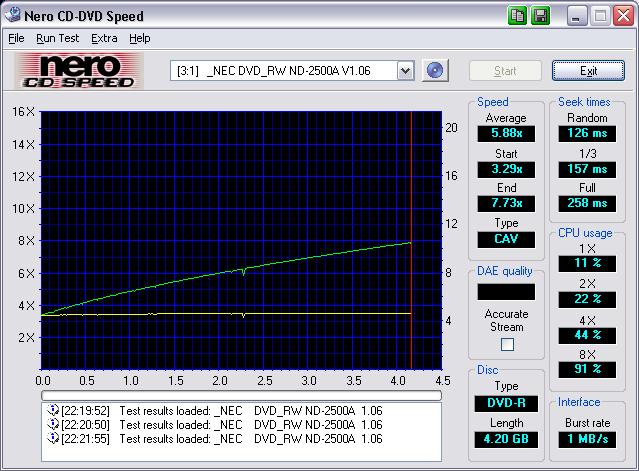The width and height of the screenshot is (639, 471).
Task: Click the progress bar below the graph
Action: pos(241,395)
